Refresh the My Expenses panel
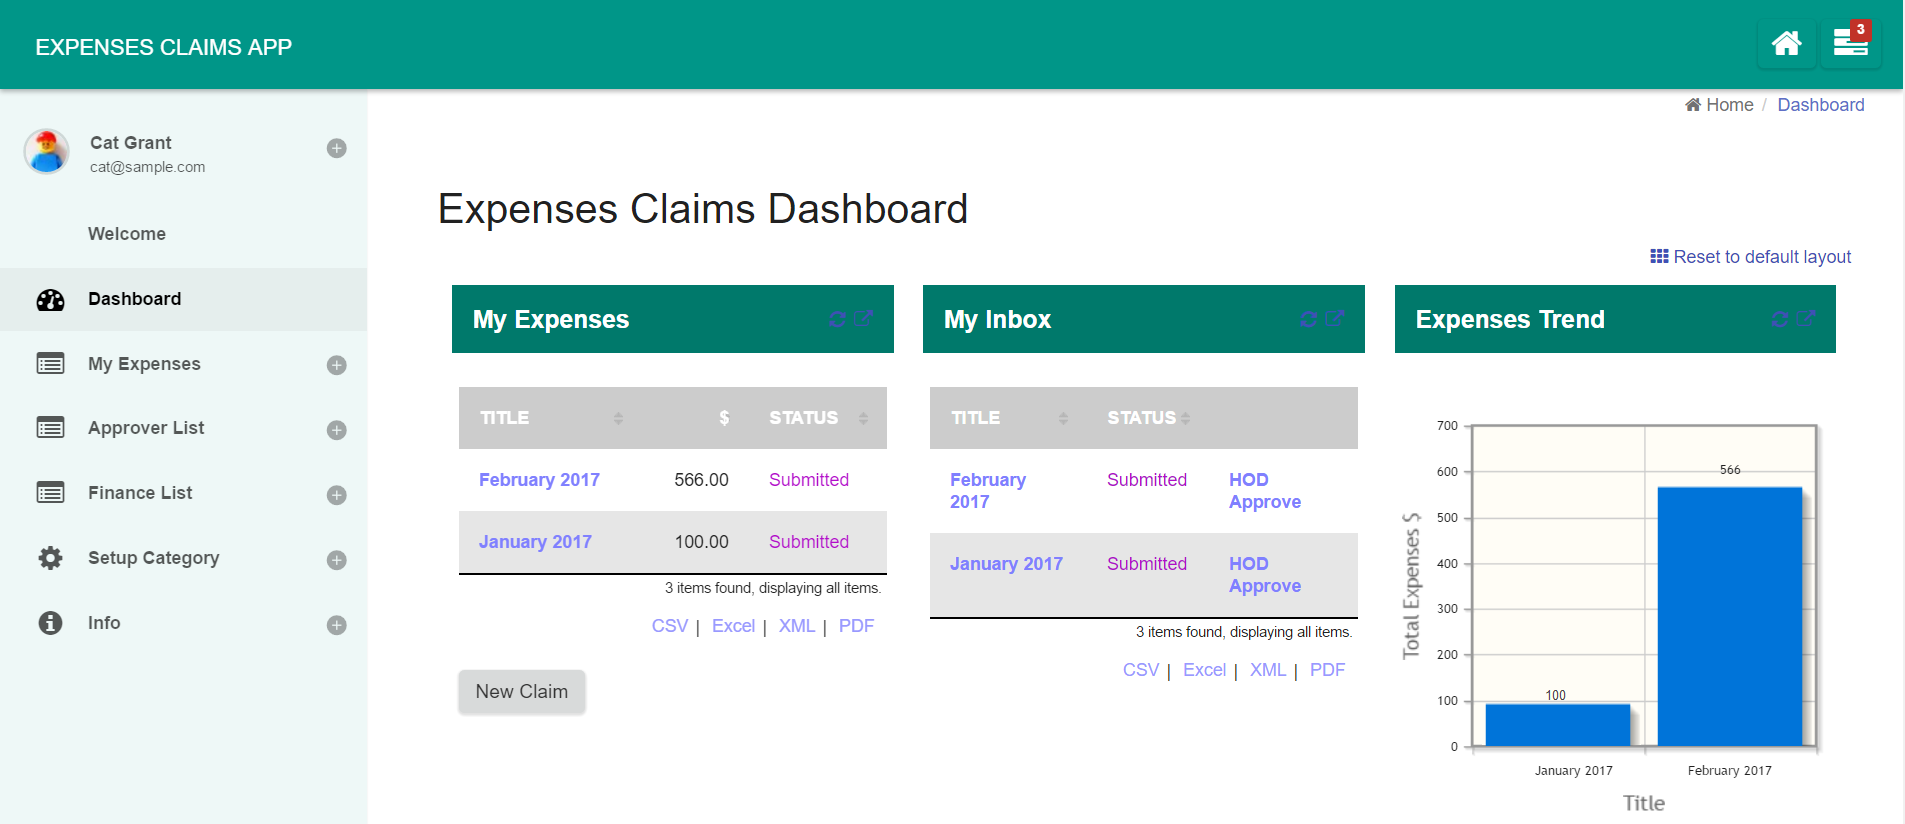The width and height of the screenshot is (1905, 824). tap(838, 319)
